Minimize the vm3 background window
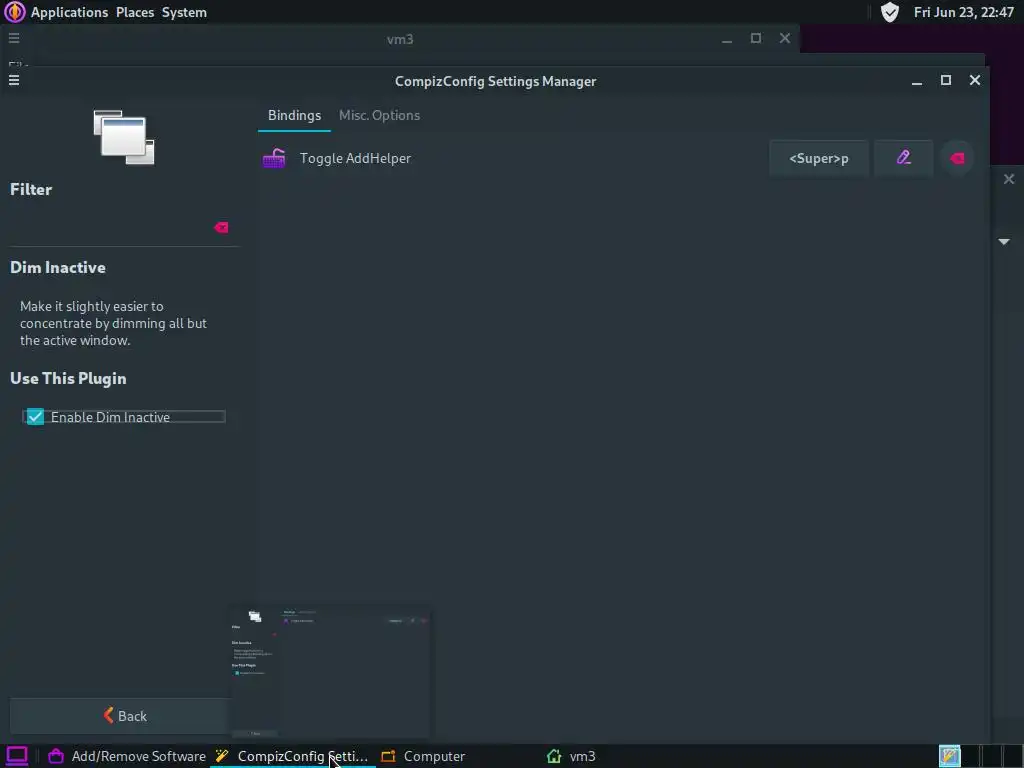The image size is (1024, 768). (727, 39)
